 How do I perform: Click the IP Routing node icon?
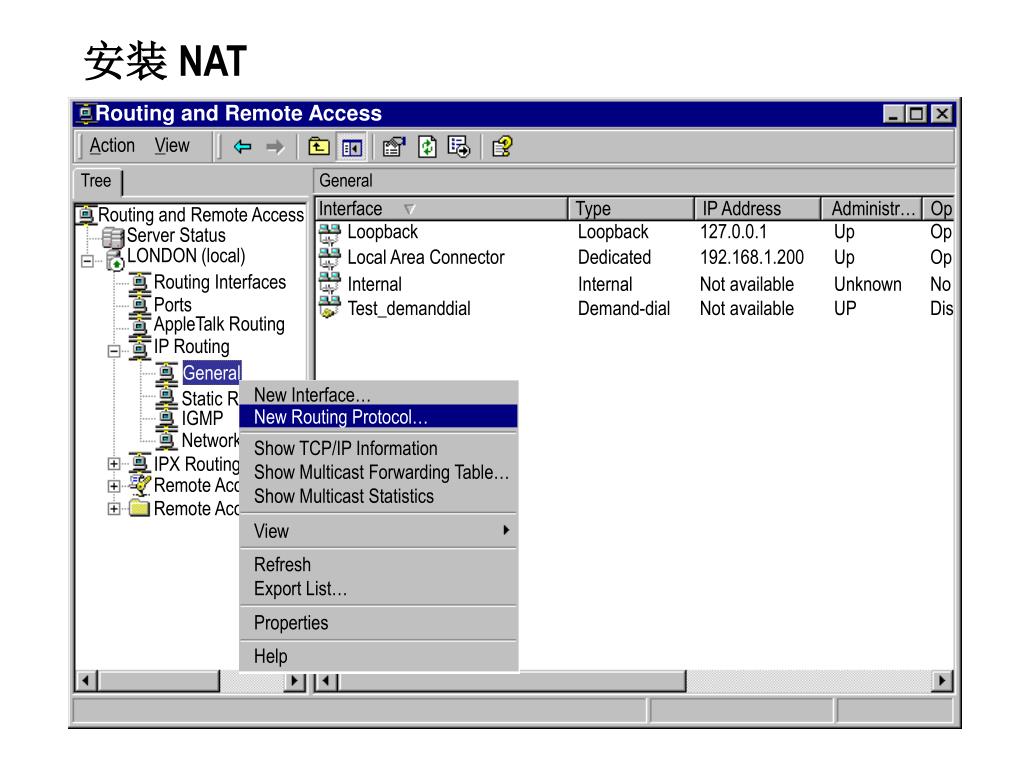tap(140, 347)
